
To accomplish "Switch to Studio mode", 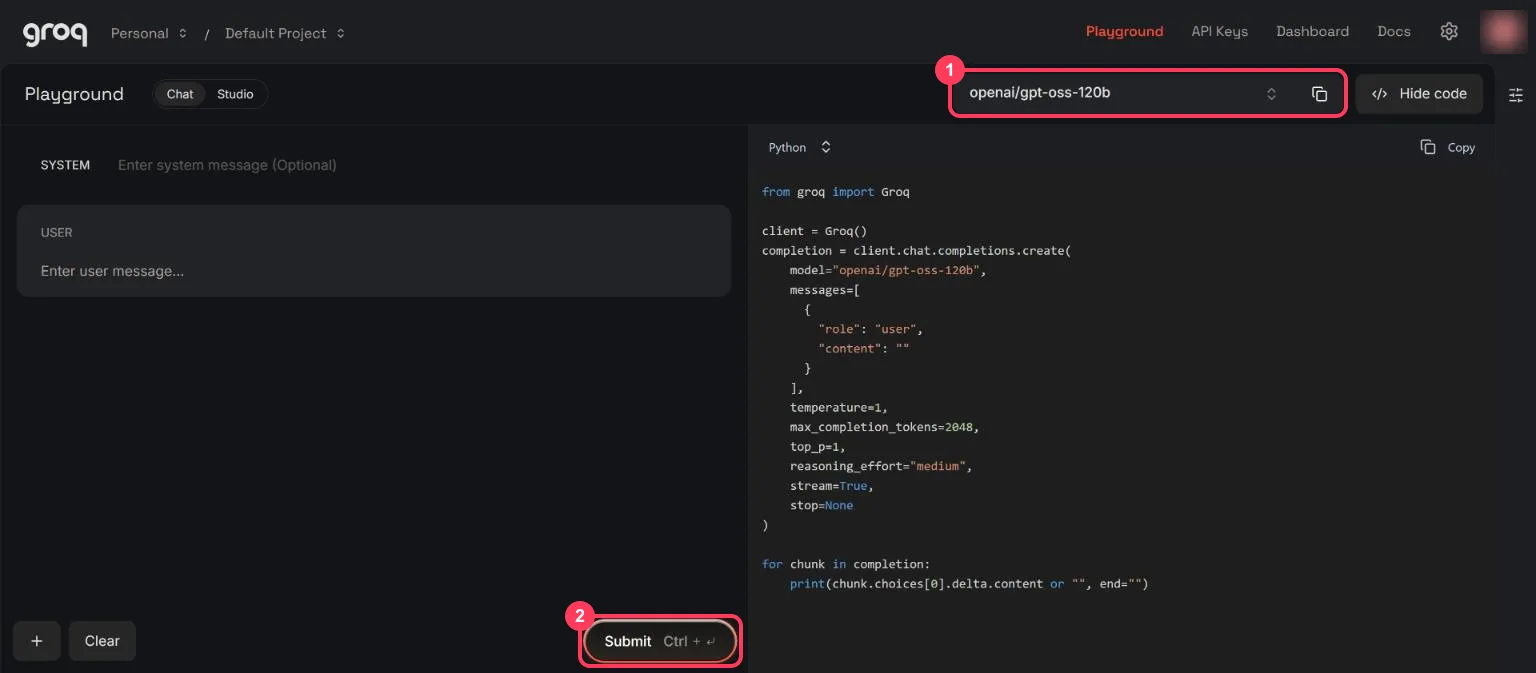I will (235, 94).
